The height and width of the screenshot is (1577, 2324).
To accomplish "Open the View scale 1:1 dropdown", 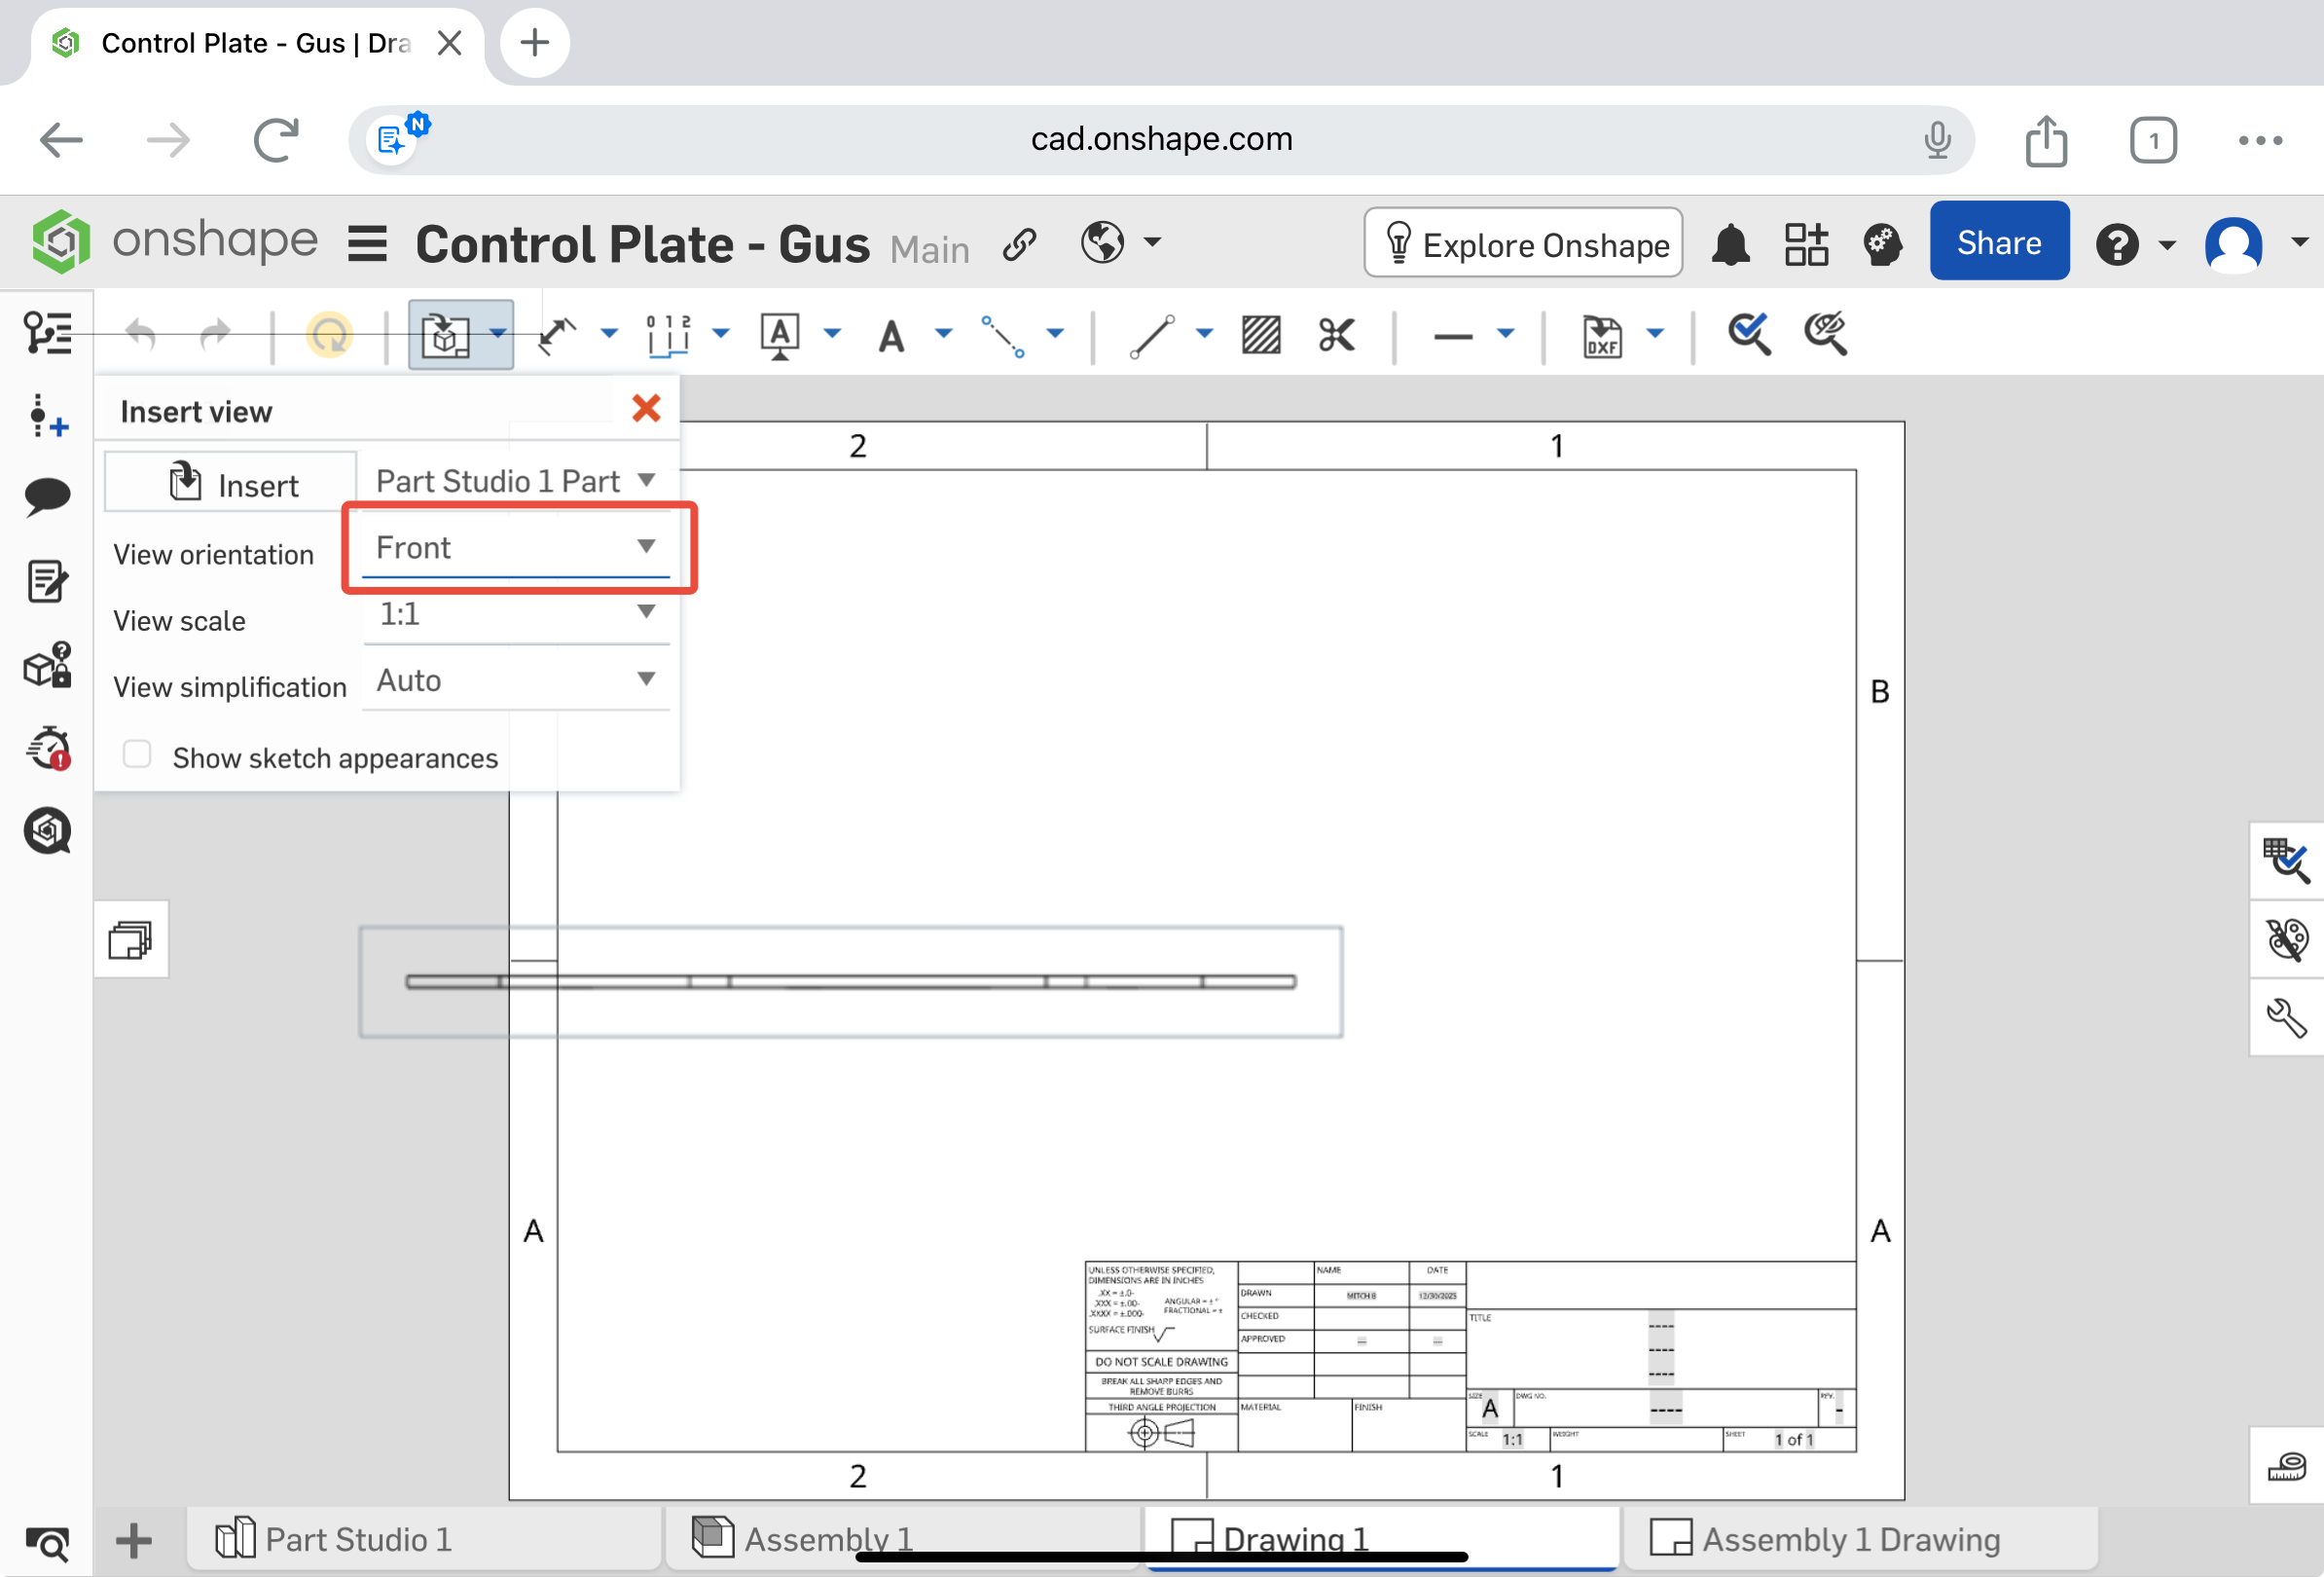I will click(x=516, y=614).
